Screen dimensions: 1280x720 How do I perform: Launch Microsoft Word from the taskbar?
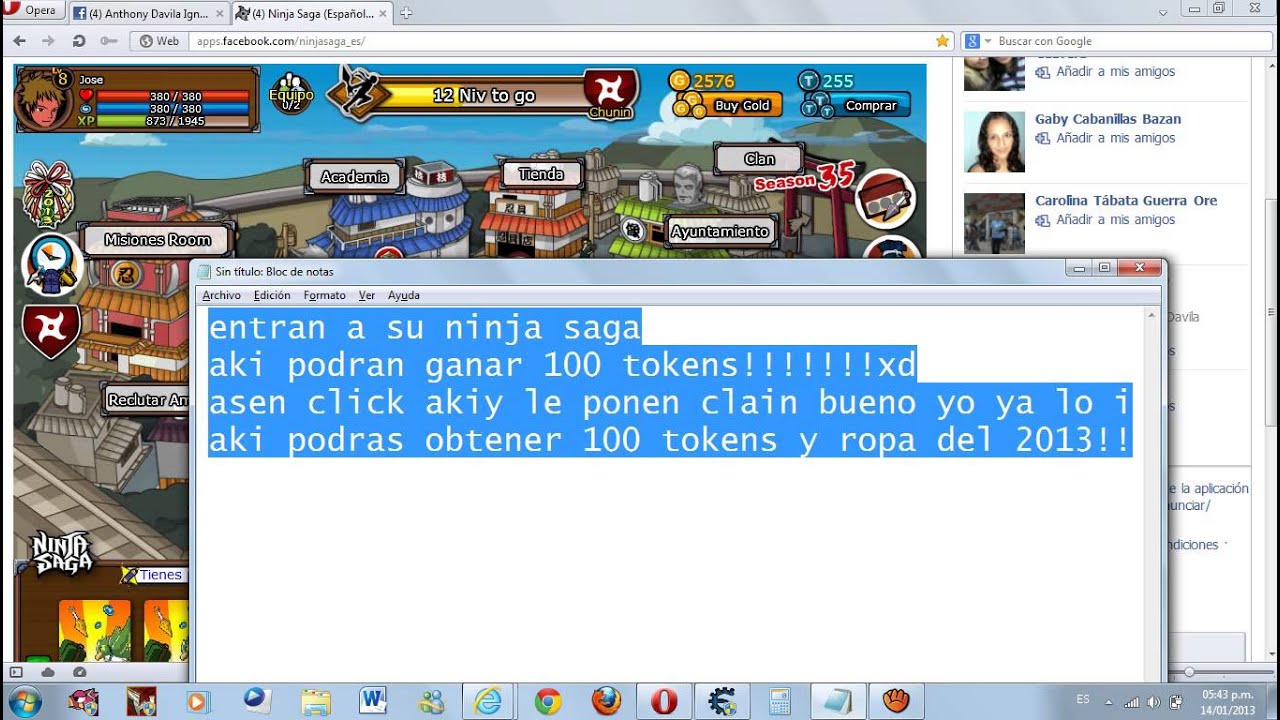click(x=373, y=701)
